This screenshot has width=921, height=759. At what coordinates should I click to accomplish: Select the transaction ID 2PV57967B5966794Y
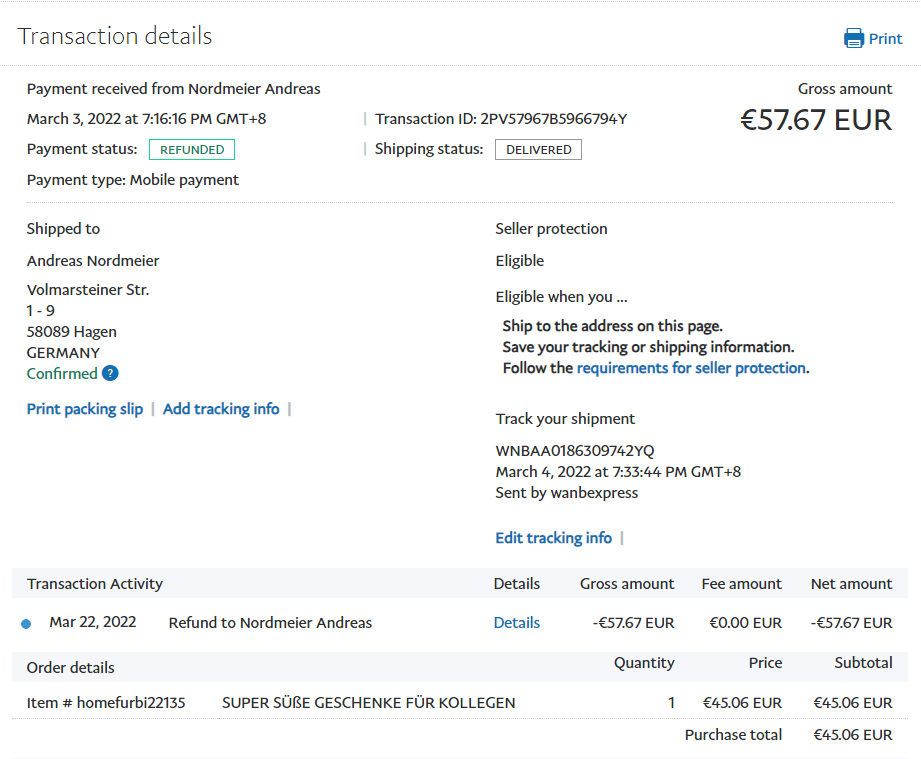pos(553,119)
